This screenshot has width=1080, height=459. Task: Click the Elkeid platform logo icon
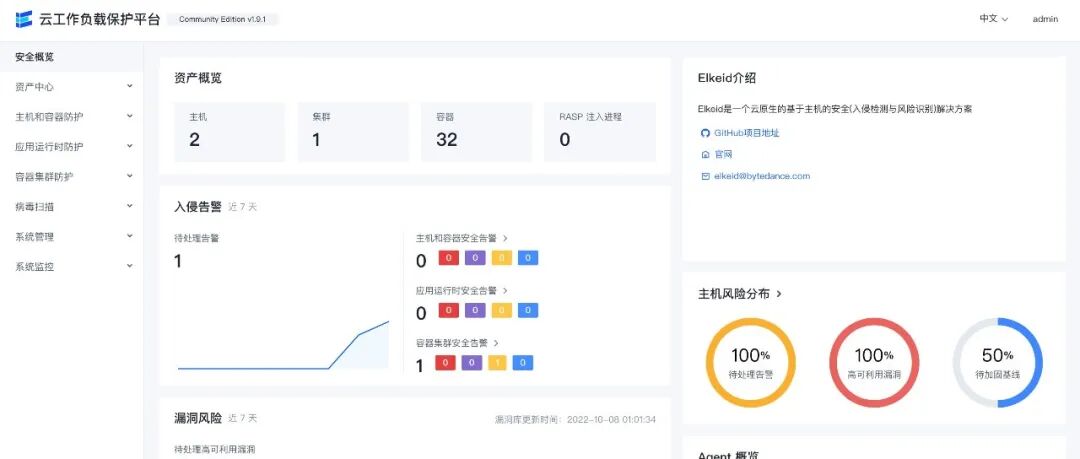point(24,19)
